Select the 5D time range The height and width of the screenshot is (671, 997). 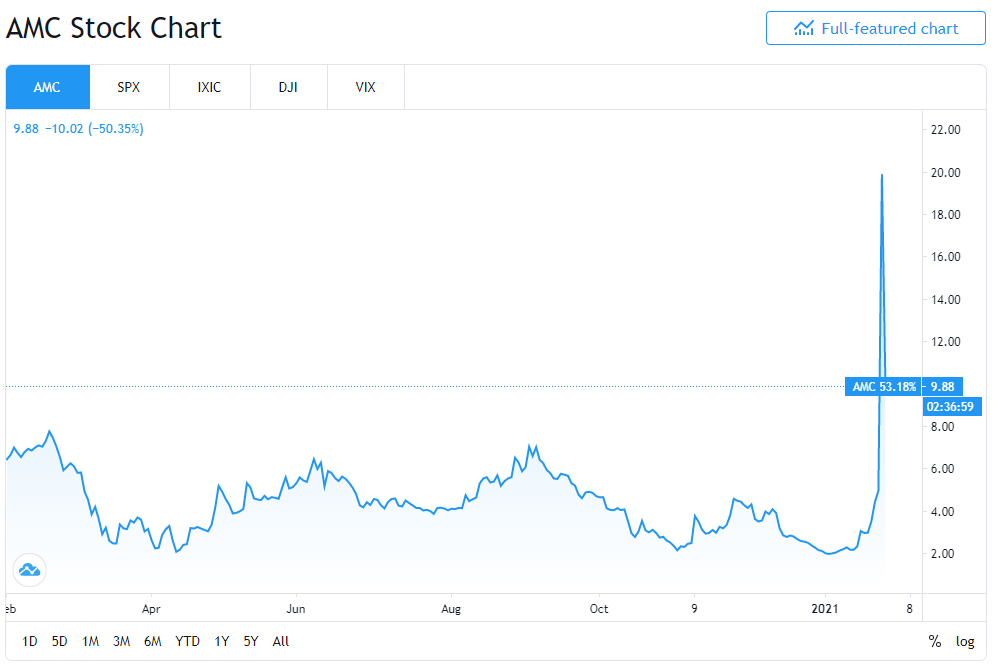[59, 641]
